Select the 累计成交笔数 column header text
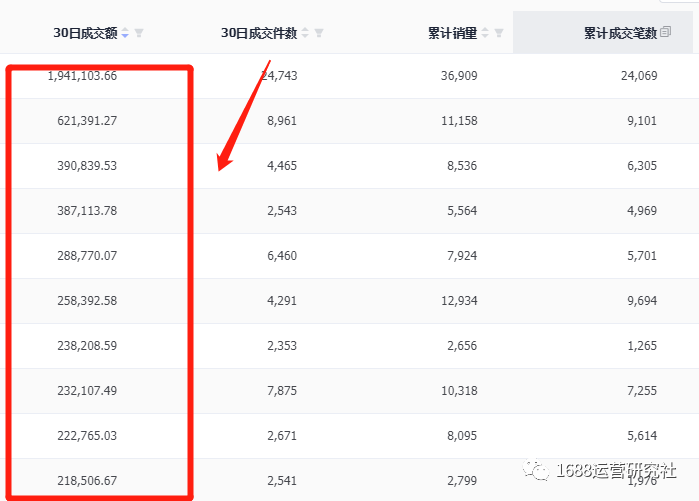Image resolution: width=699 pixels, height=501 pixels. pos(620,33)
